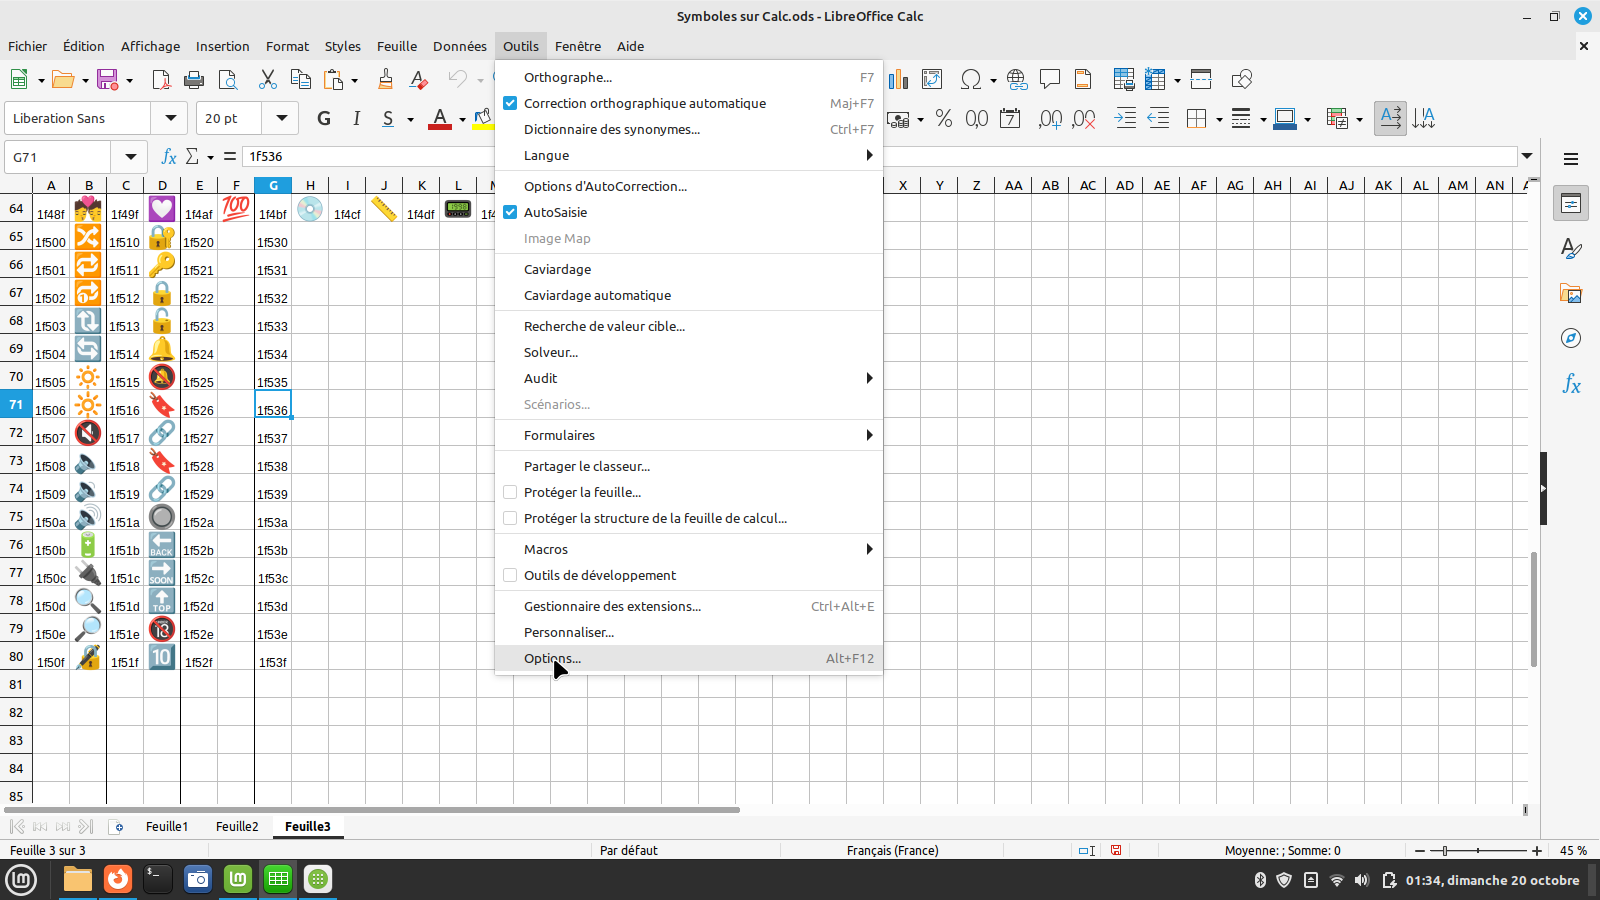Click the Italic formatting button
This screenshot has width=1600, height=900.
(x=356, y=118)
